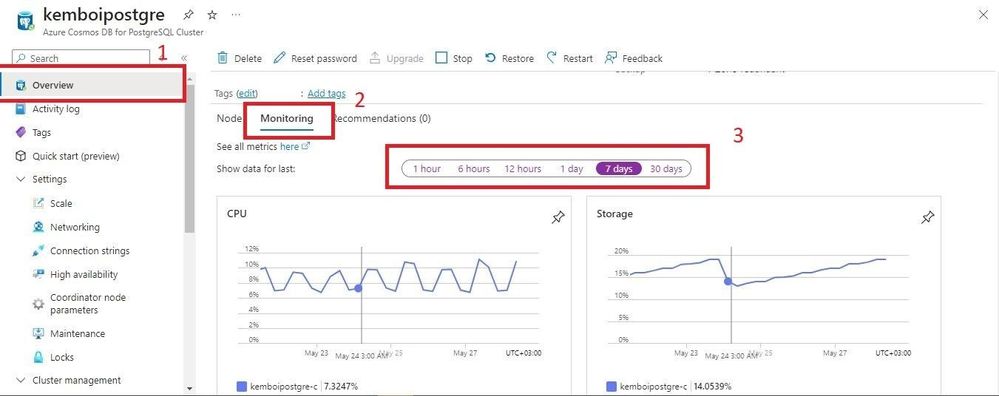
Task: Show data for last 6 hours
Action: (x=474, y=169)
